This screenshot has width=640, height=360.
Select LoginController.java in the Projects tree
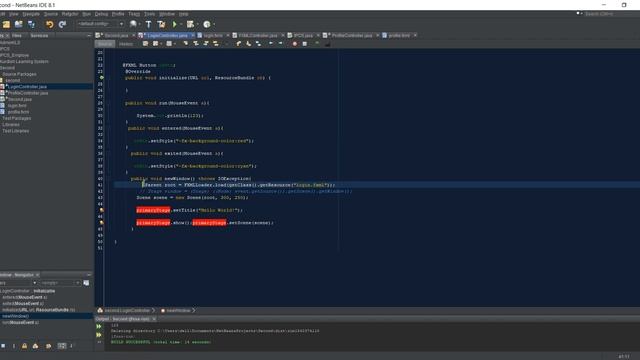pyautogui.click(x=27, y=87)
